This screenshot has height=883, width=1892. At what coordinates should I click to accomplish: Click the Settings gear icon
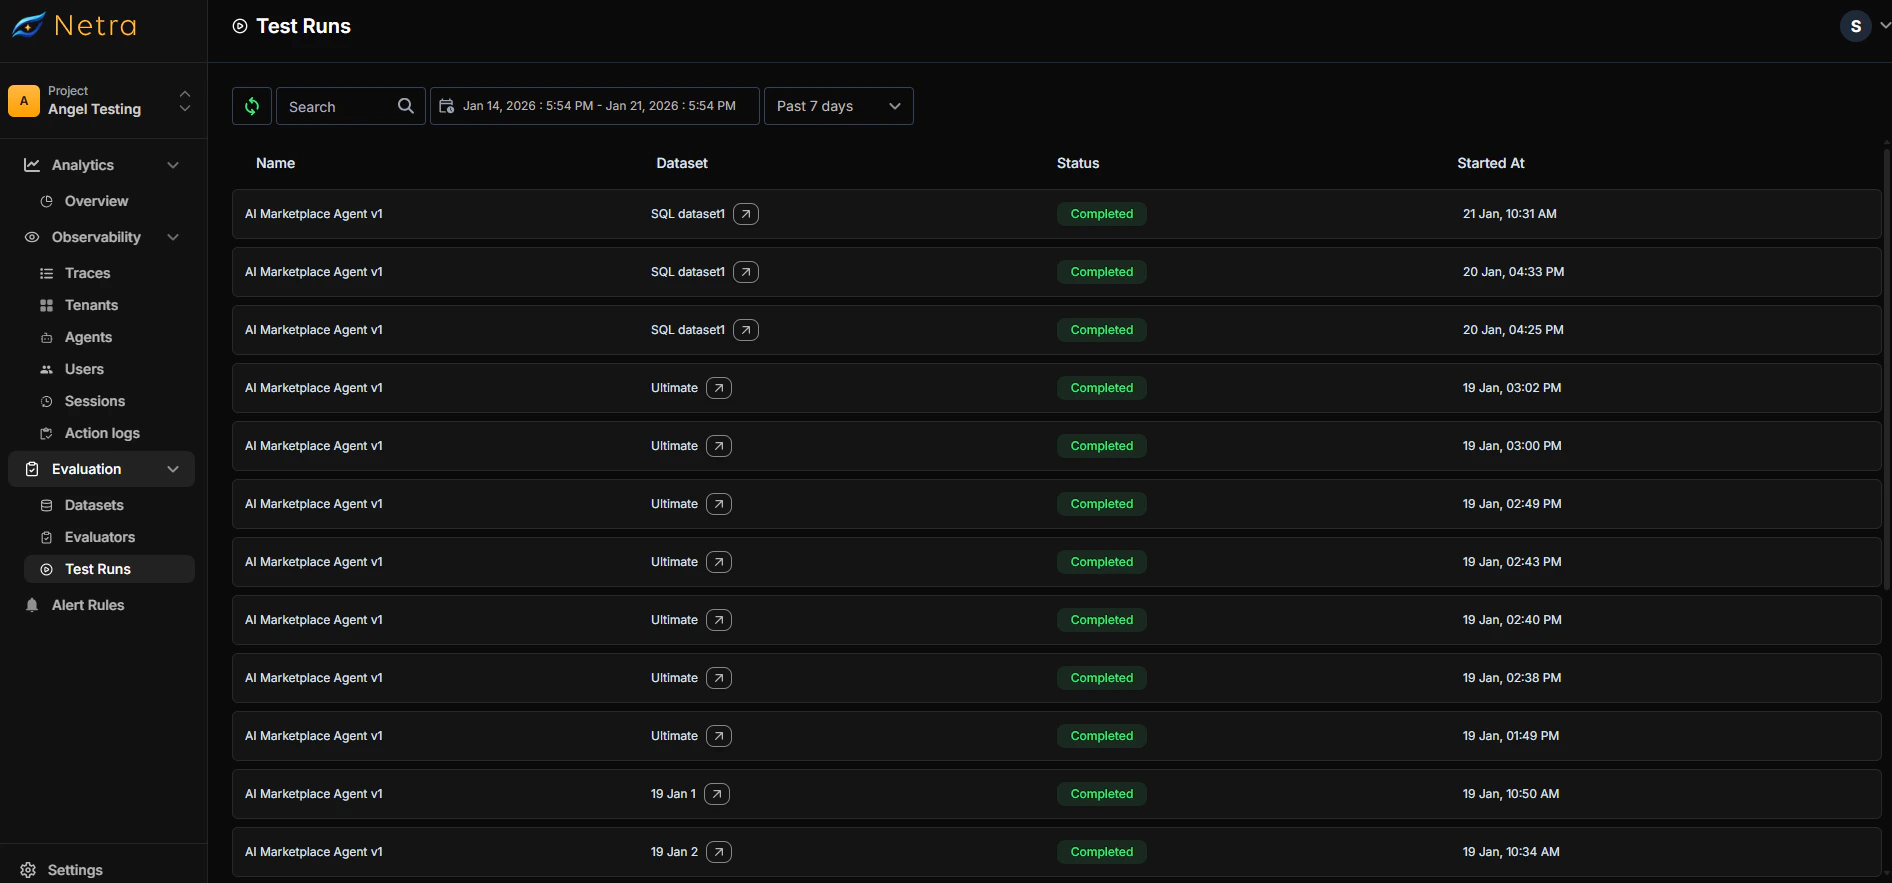click(x=28, y=870)
